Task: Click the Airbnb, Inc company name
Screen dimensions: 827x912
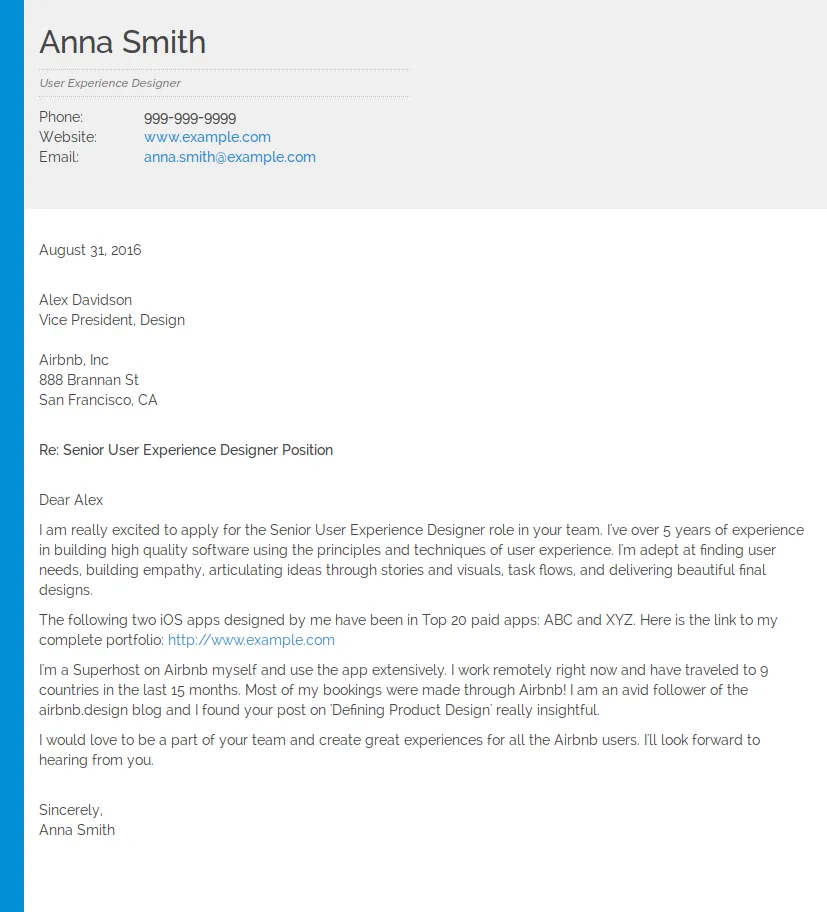Action: tap(74, 360)
